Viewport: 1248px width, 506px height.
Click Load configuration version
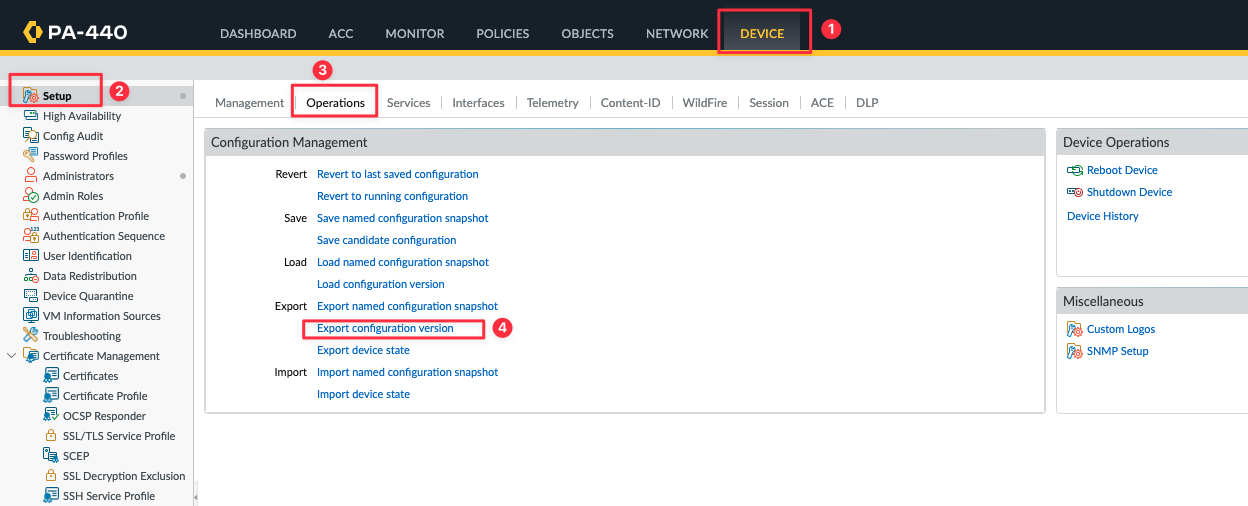[381, 284]
